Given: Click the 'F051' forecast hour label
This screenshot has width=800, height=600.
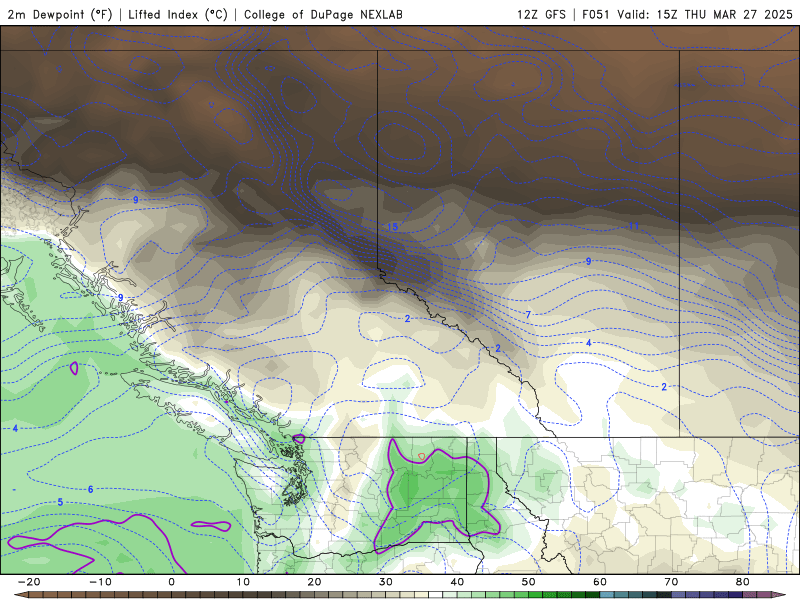Looking at the screenshot, I should click(595, 14).
